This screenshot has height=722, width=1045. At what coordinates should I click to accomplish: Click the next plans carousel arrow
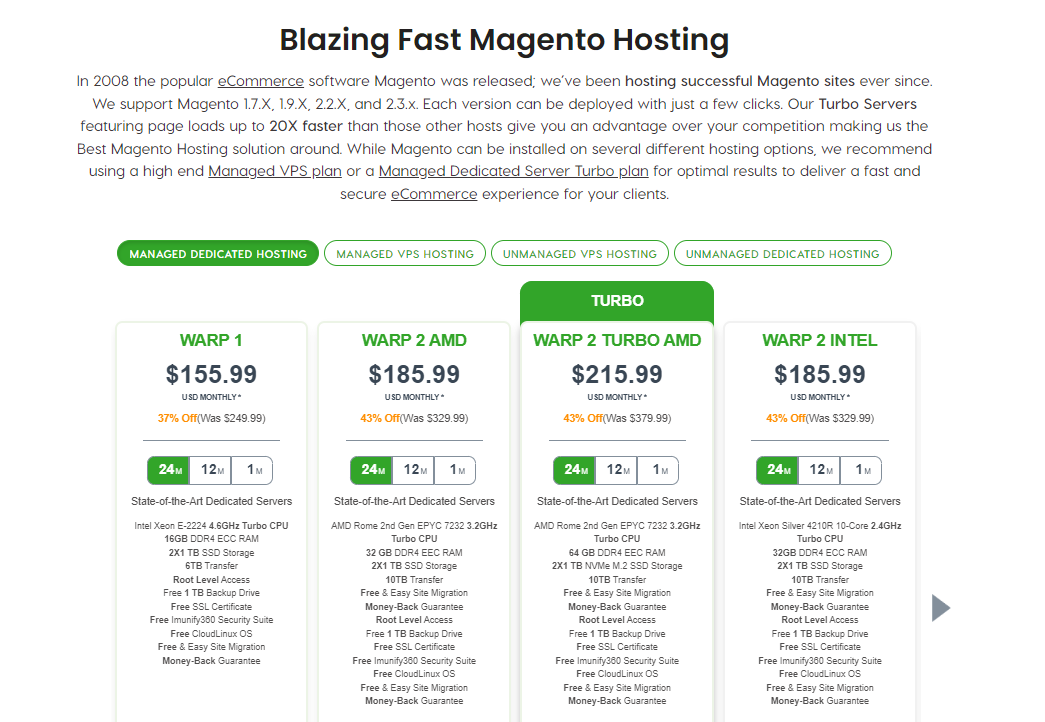pos(940,607)
